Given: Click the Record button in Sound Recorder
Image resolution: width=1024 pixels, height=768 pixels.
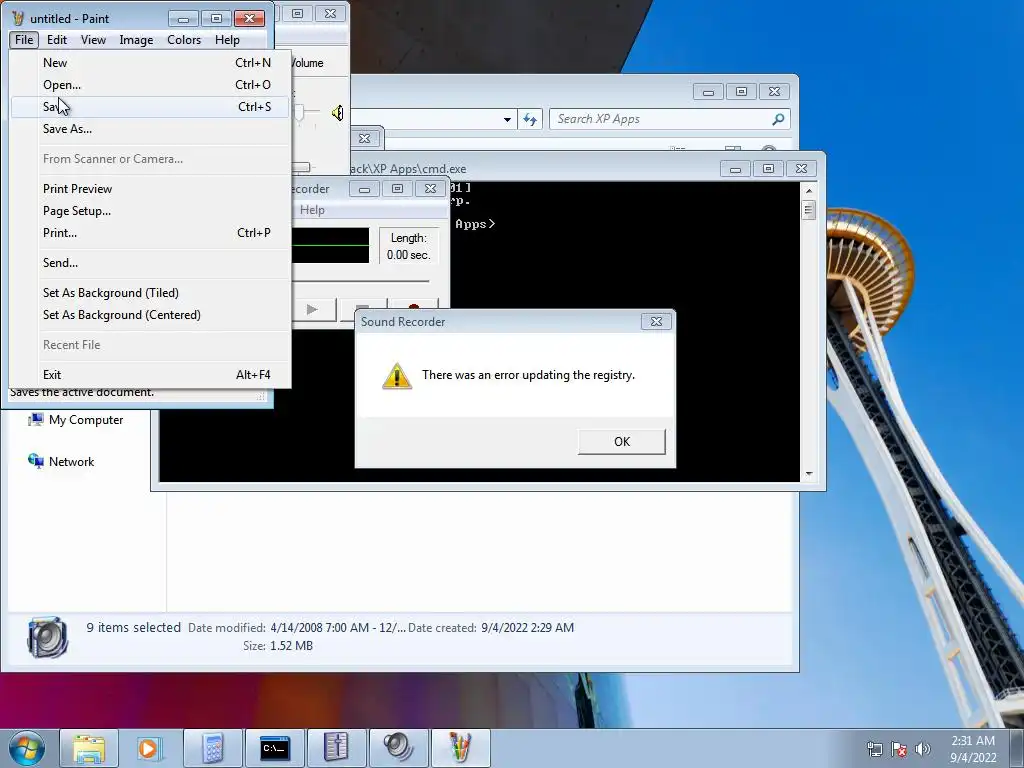Looking at the screenshot, I should [x=413, y=310].
